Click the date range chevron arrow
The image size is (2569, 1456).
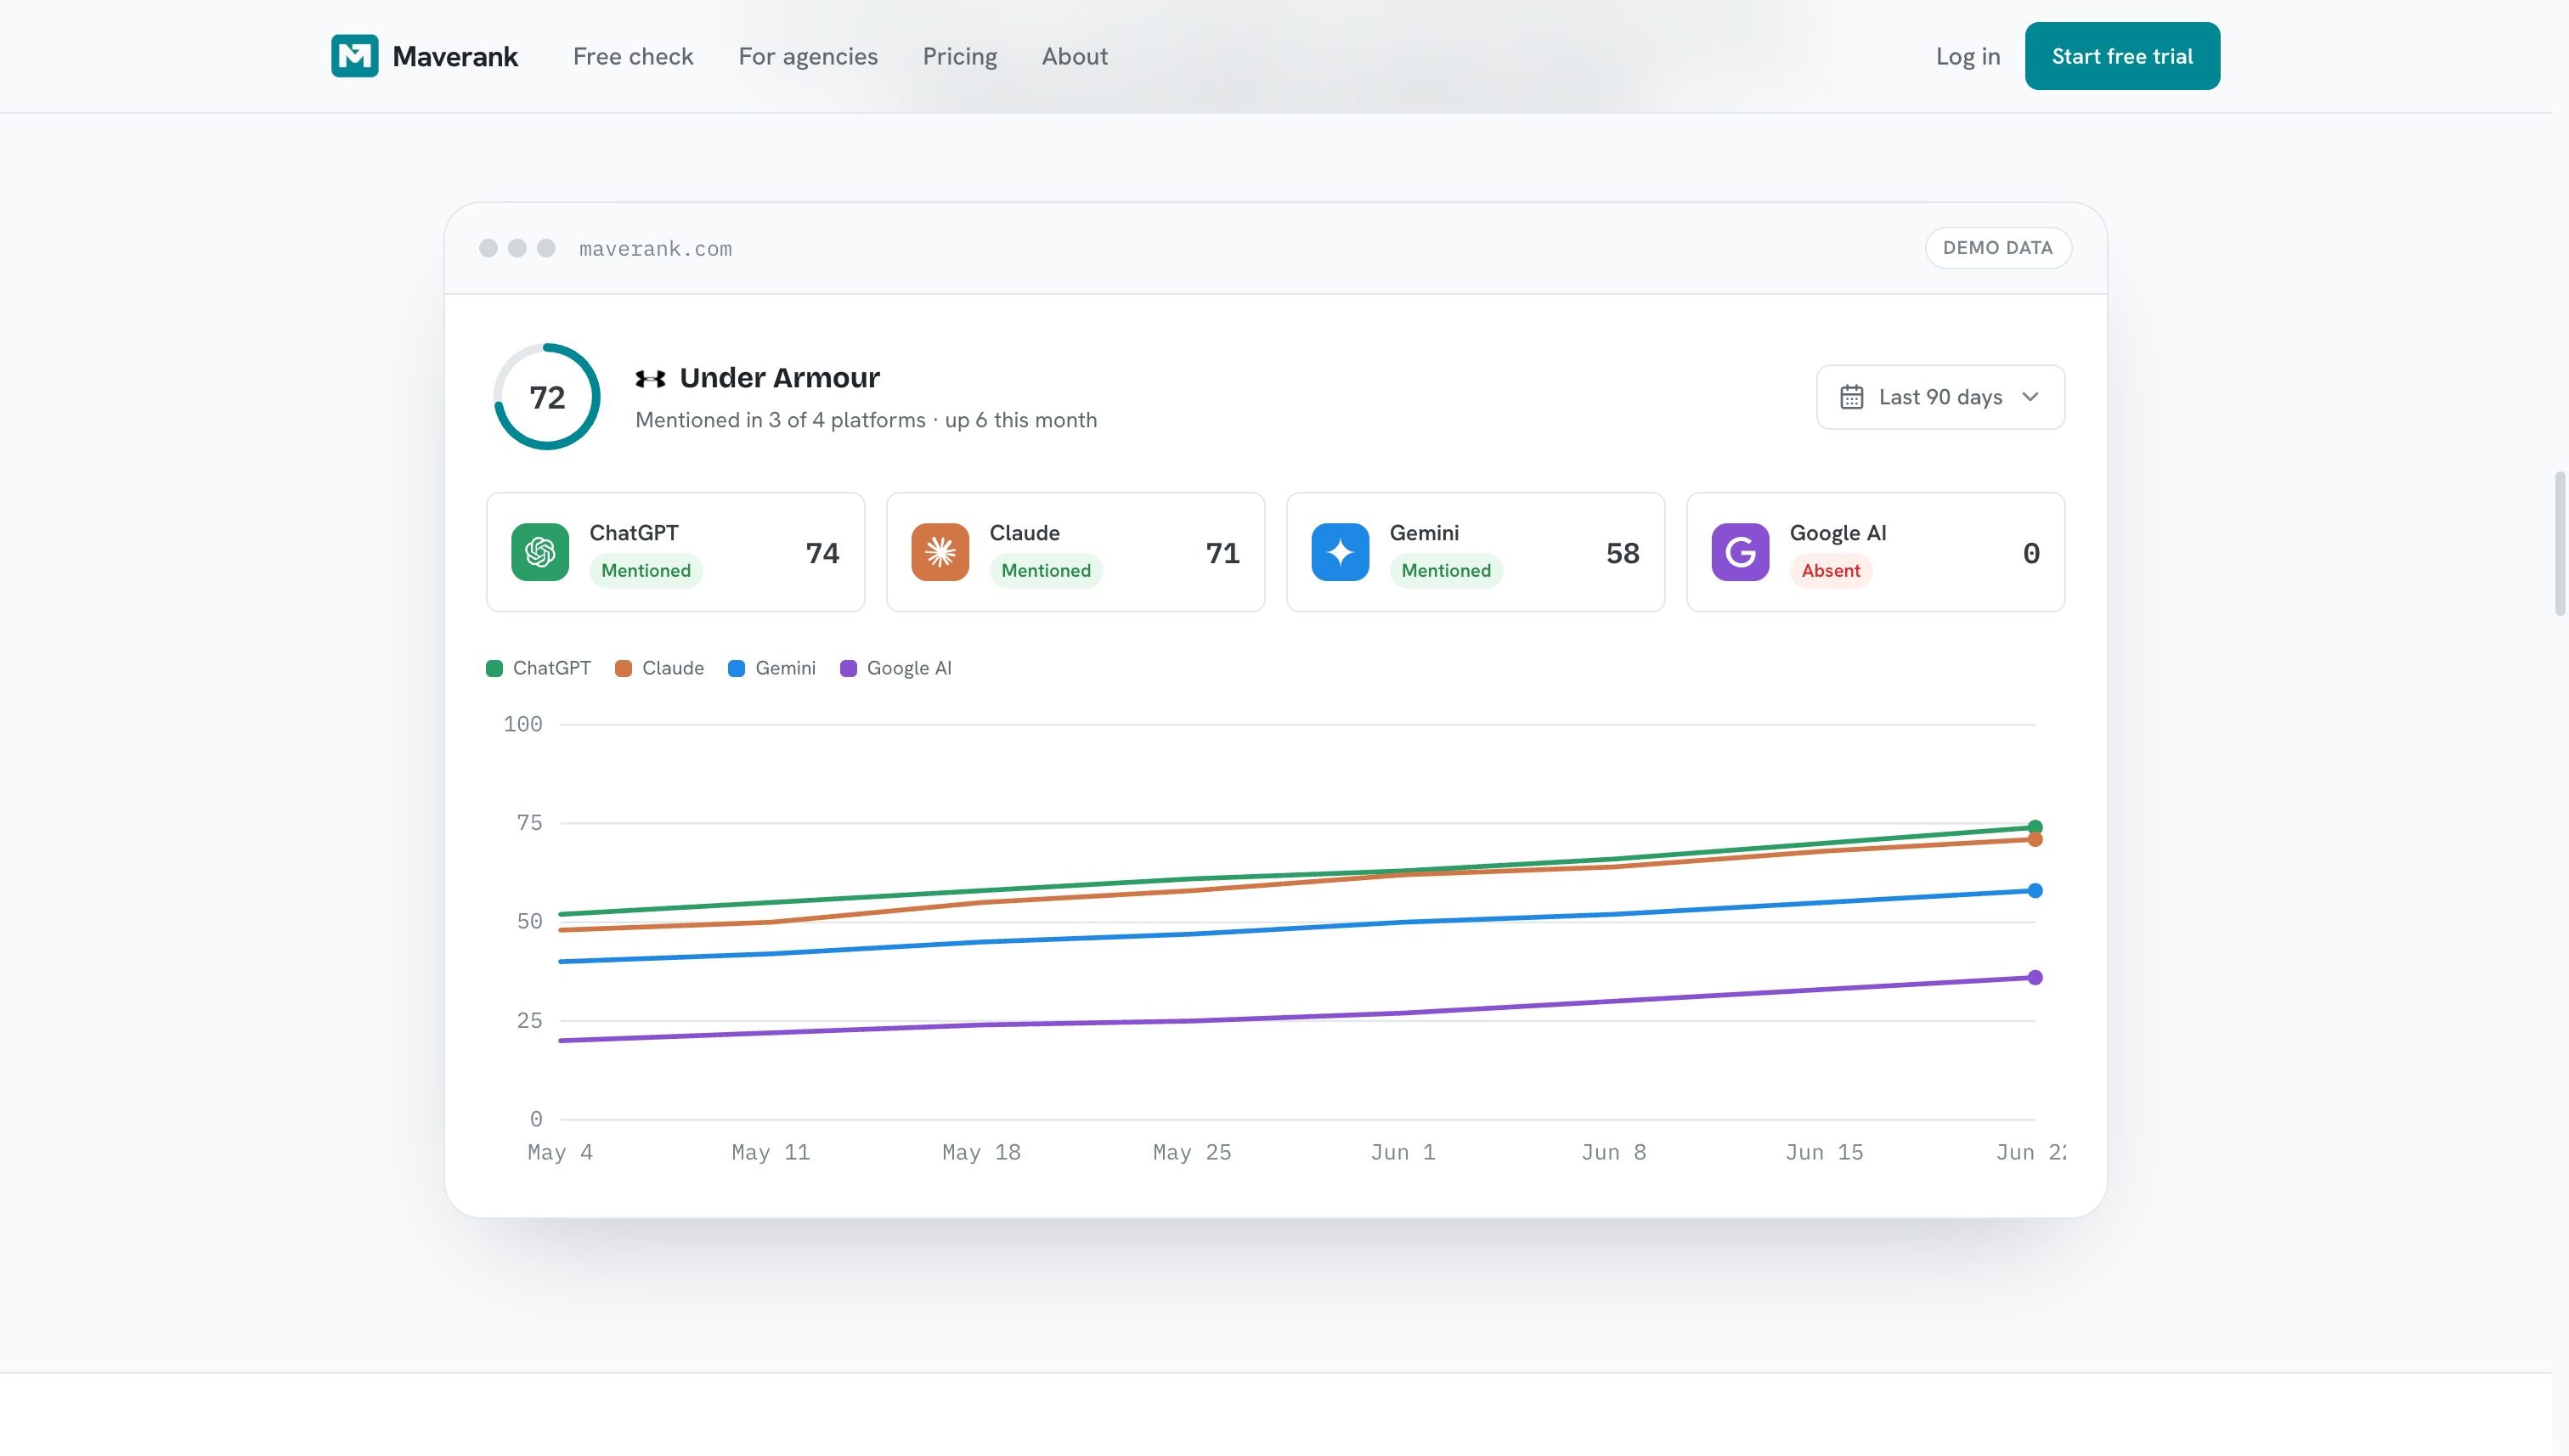[2030, 397]
